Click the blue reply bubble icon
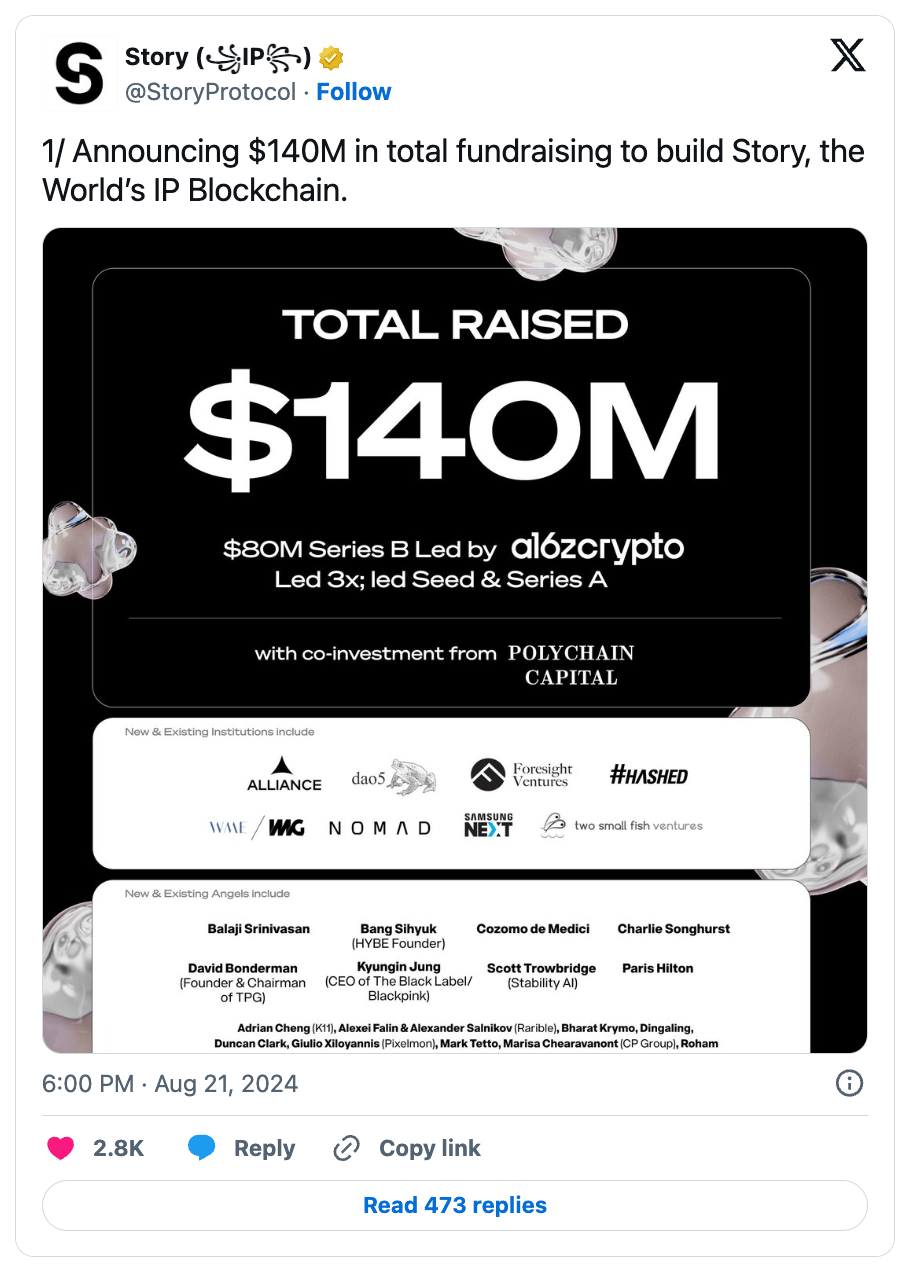Screen dimensions: 916x1274 click(202, 1148)
